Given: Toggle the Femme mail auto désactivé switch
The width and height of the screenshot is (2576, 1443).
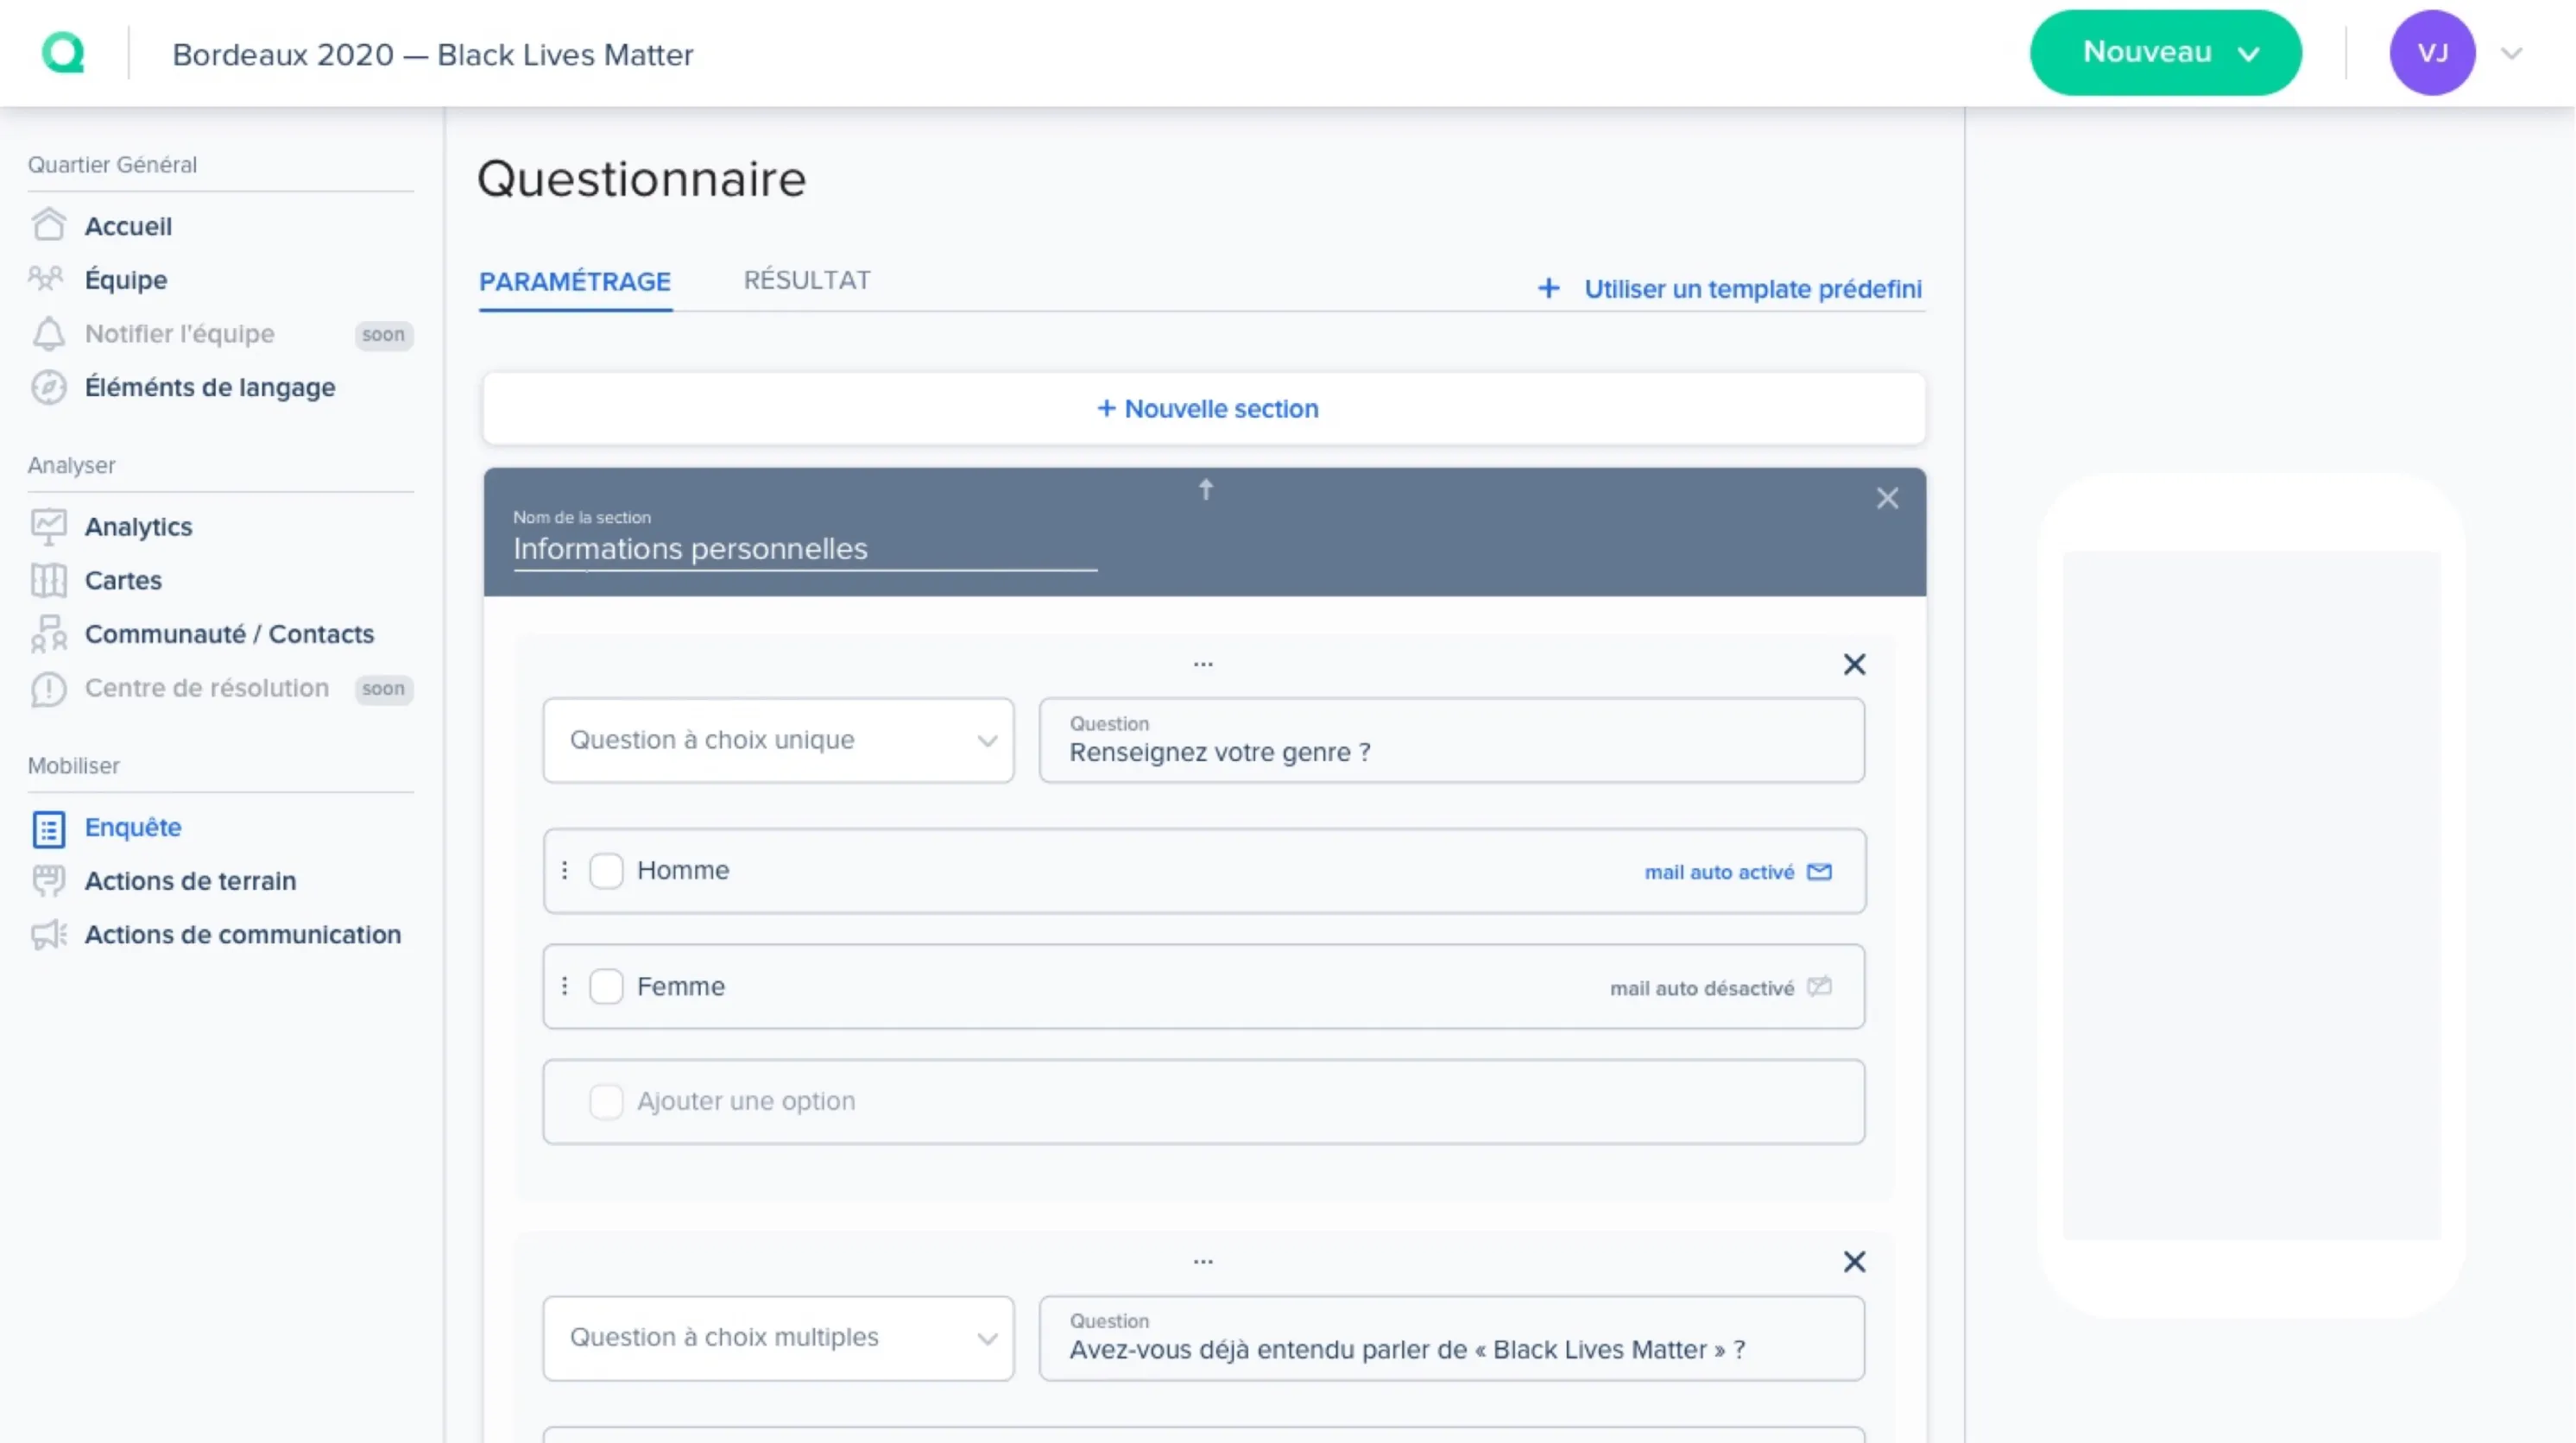Looking at the screenshot, I should coord(1821,986).
